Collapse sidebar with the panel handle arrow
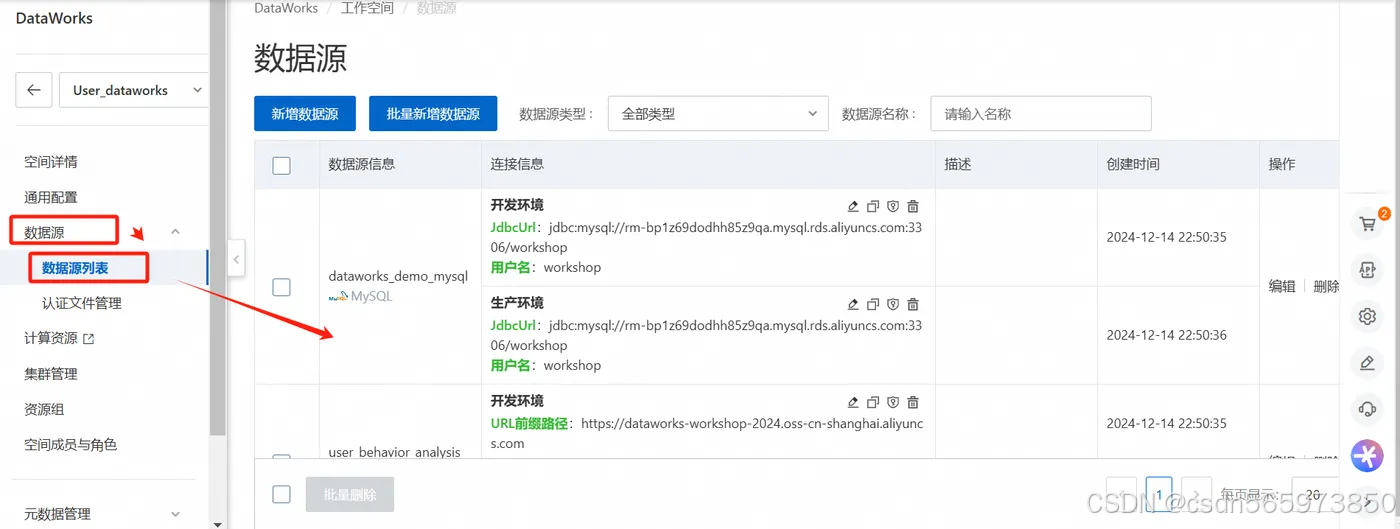Viewport: 1400px width, 529px height. (x=237, y=259)
